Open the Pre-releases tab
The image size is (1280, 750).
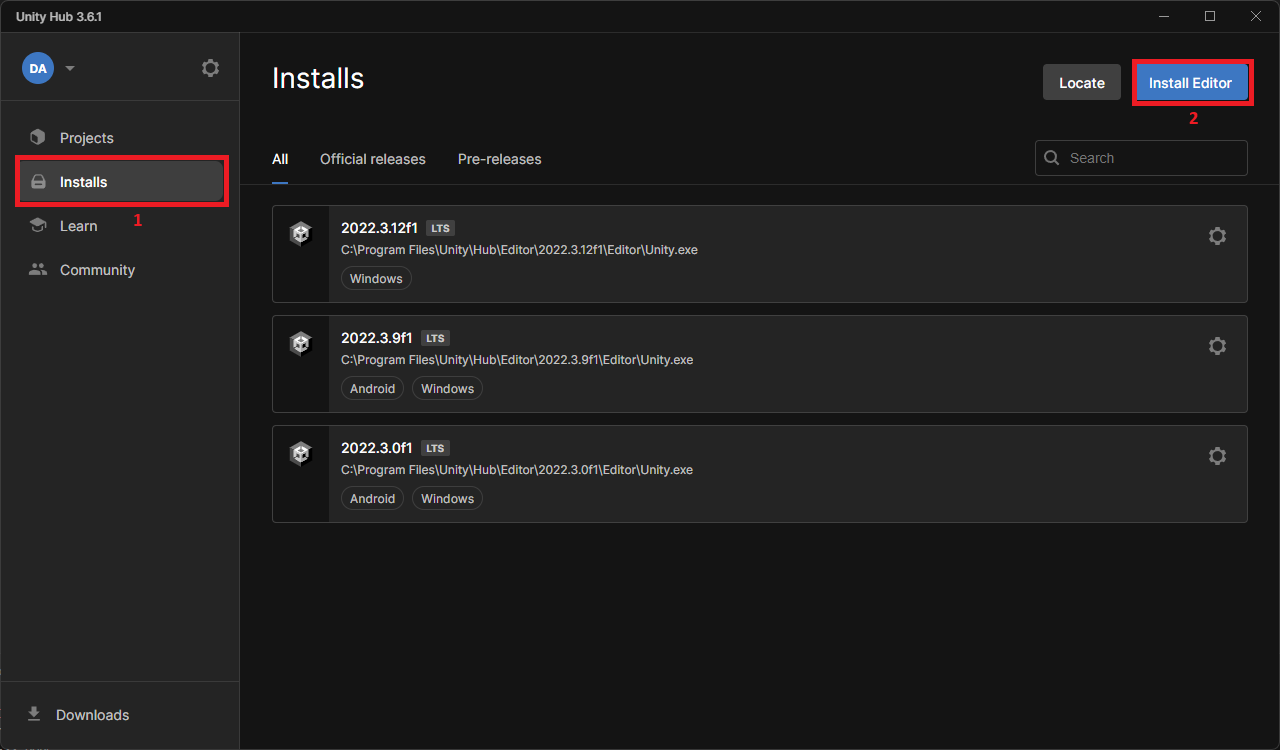[x=499, y=158]
